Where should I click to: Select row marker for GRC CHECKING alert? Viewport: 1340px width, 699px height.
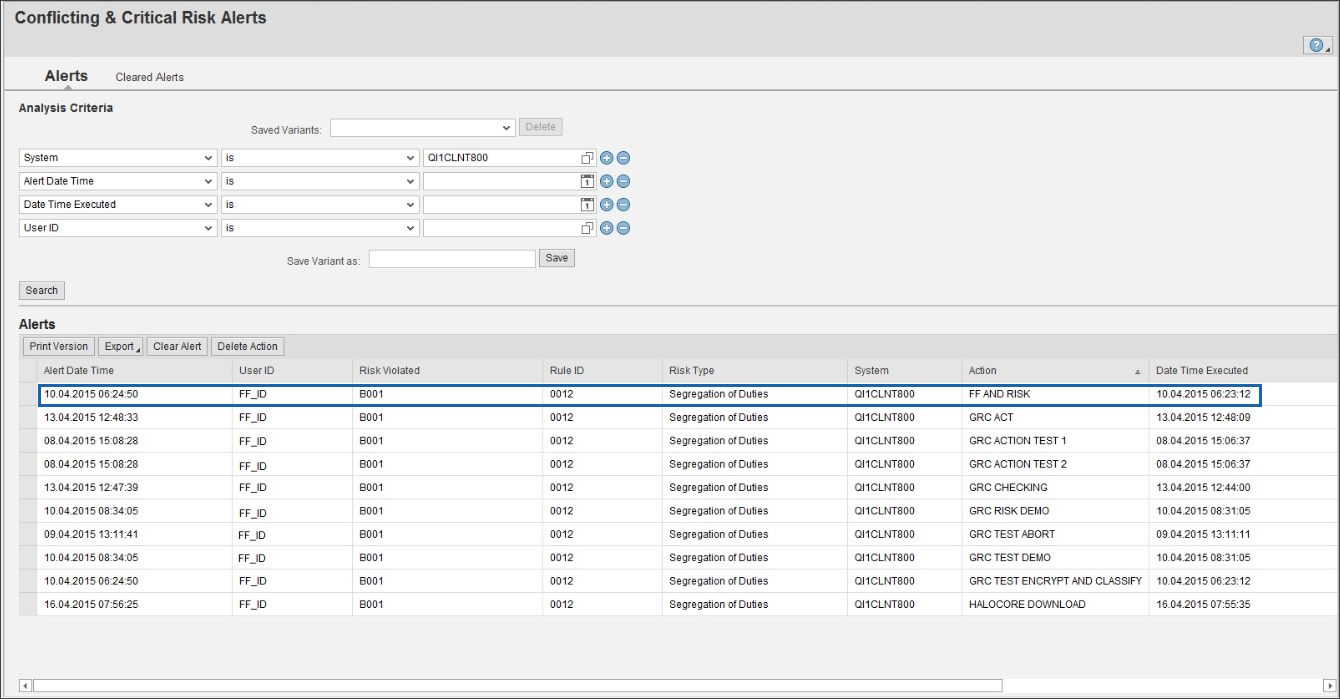tap(28, 488)
